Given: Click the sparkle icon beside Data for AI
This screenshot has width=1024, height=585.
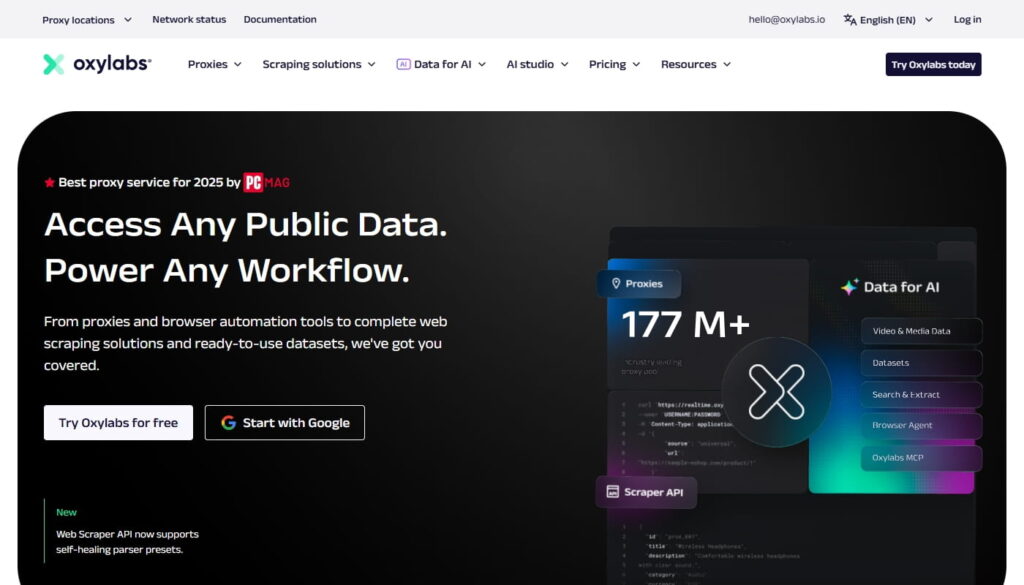Looking at the screenshot, I should (x=849, y=287).
